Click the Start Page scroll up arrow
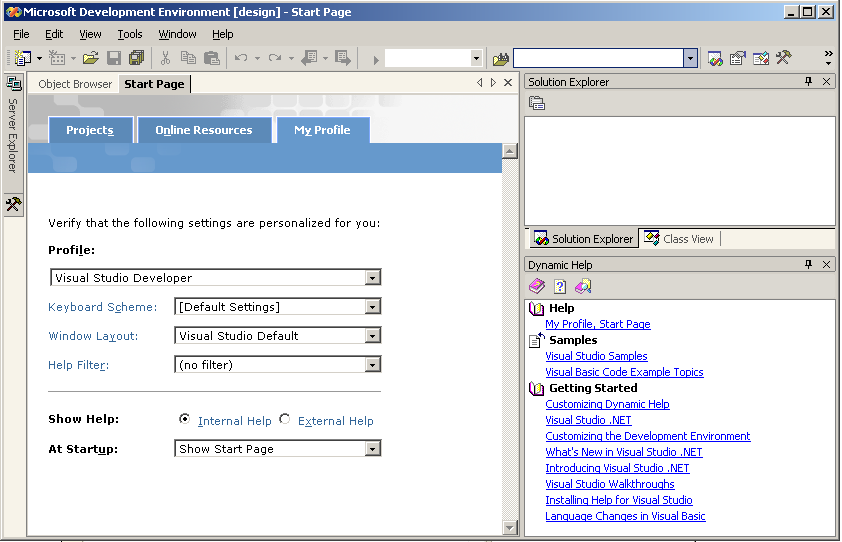Image resolution: width=842 pixels, height=542 pixels. coord(510,151)
